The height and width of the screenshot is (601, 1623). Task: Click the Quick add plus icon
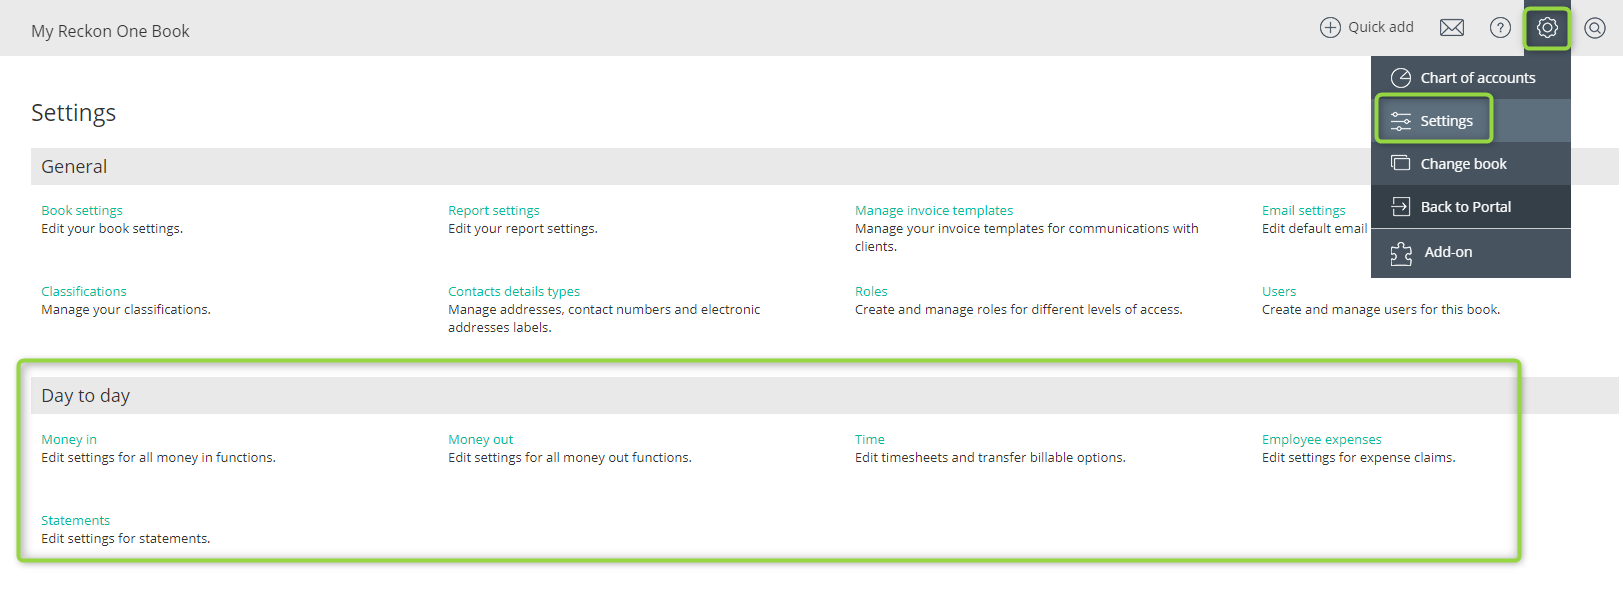coord(1330,28)
